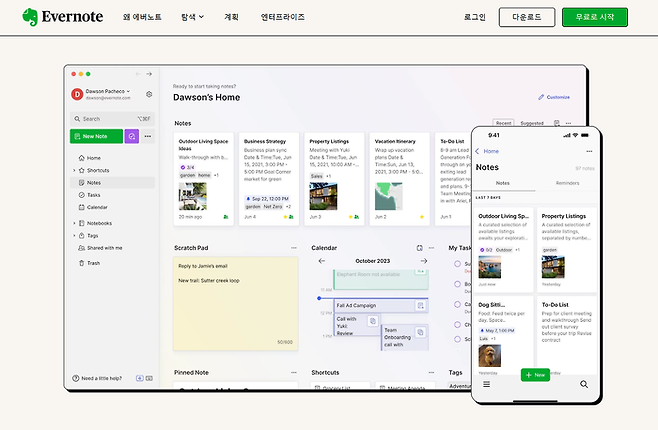The height and width of the screenshot is (430, 658).
Task: Open the Vacation Itinerary note card
Action: click(400, 179)
